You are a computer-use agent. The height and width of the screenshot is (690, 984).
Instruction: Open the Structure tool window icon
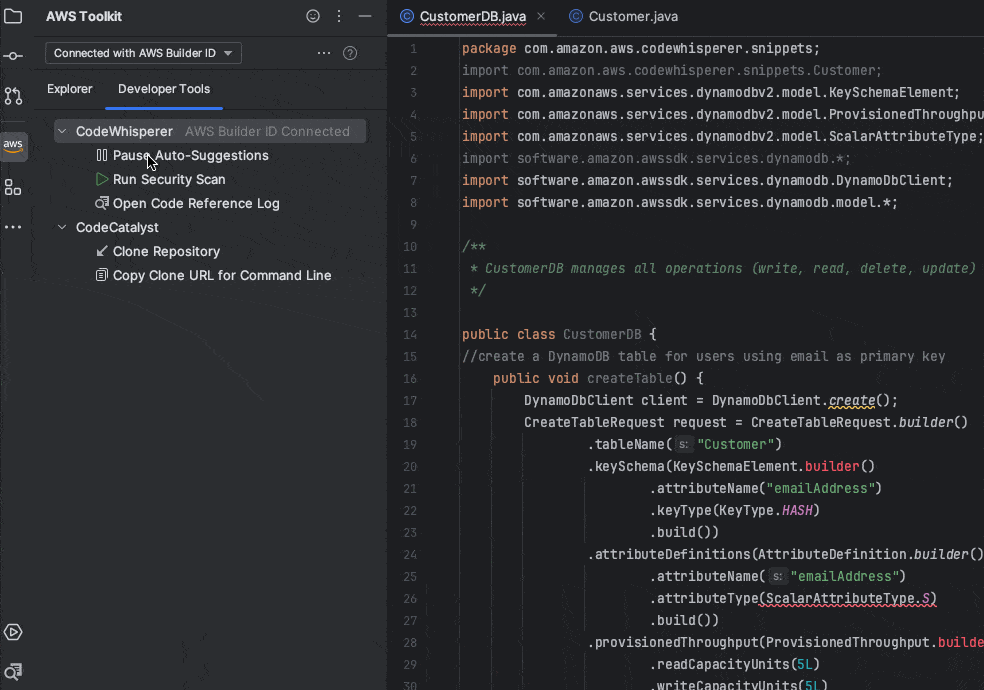pyautogui.click(x=13, y=187)
